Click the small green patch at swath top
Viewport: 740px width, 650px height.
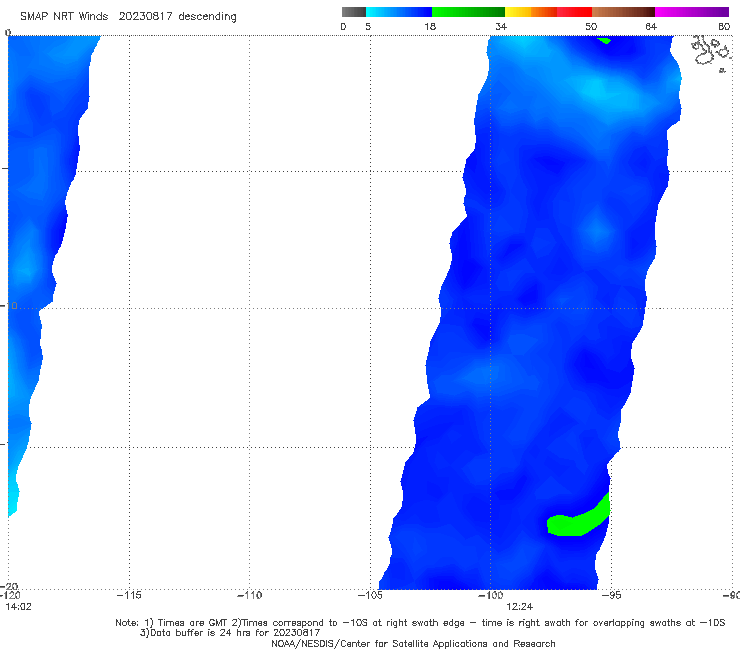pyautogui.click(x=604, y=41)
